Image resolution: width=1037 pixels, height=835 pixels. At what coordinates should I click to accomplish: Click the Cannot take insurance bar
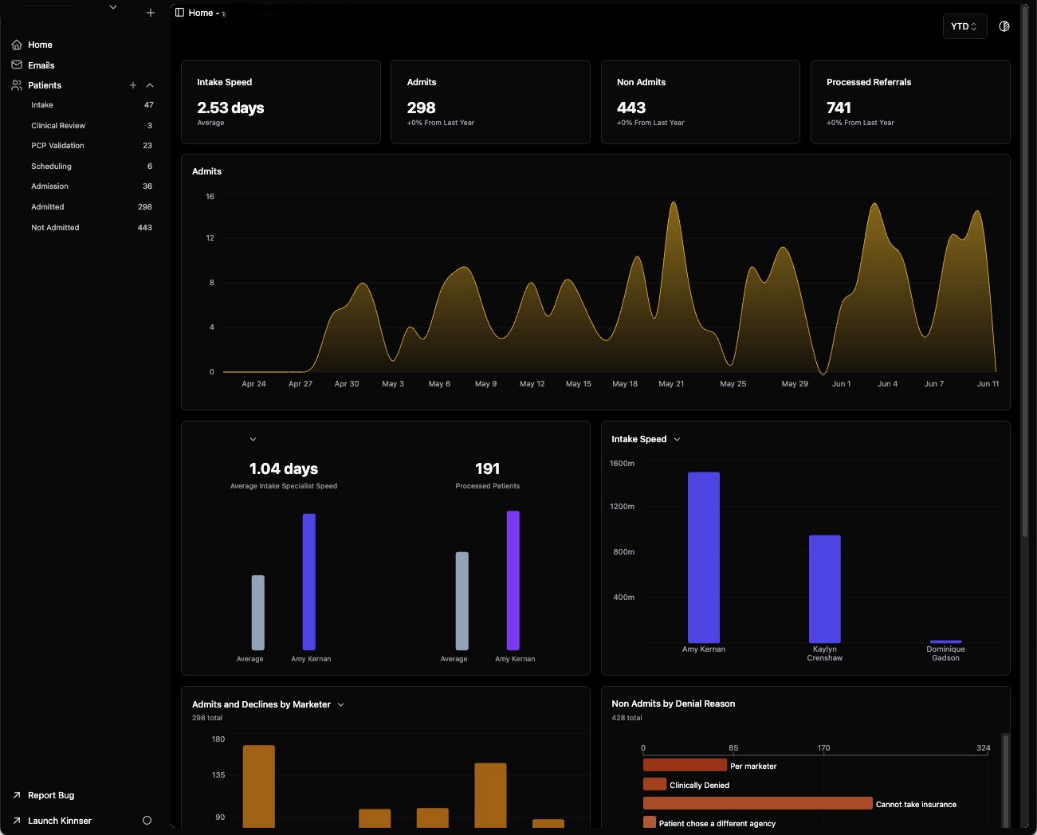[757, 803]
